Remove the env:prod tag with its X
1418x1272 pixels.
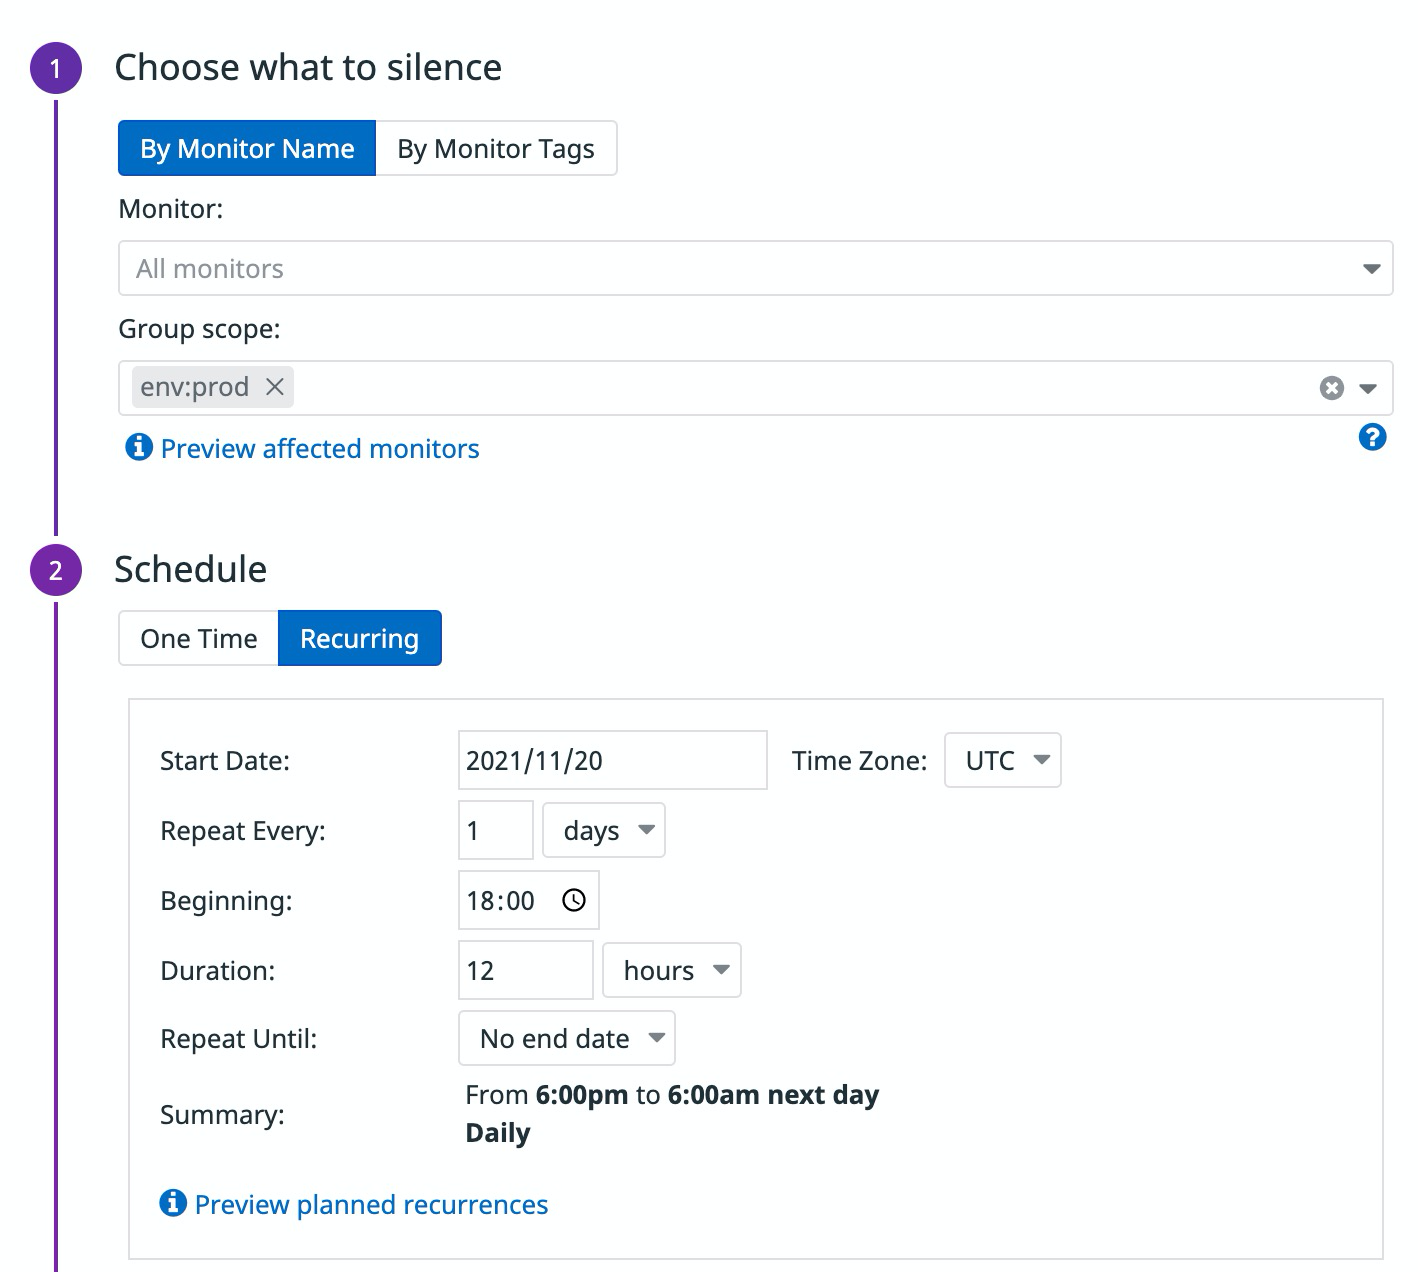point(275,387)
